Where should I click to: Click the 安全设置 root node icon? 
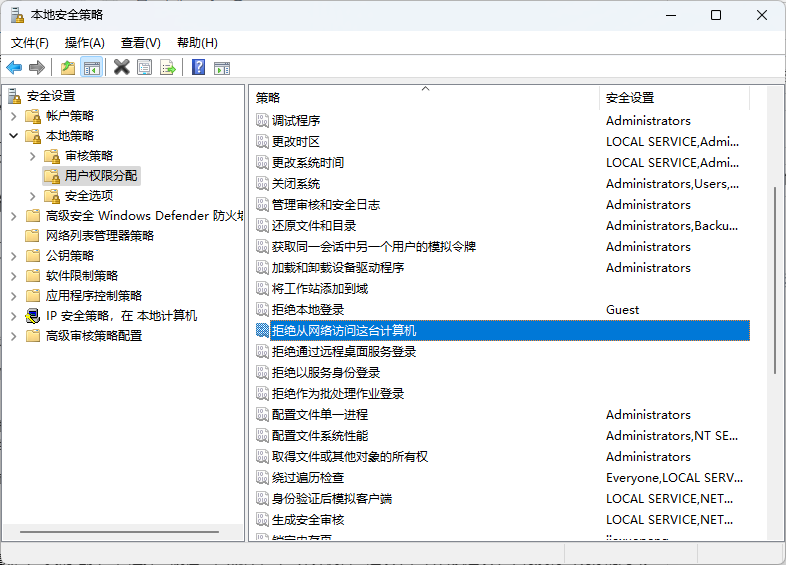15,96
